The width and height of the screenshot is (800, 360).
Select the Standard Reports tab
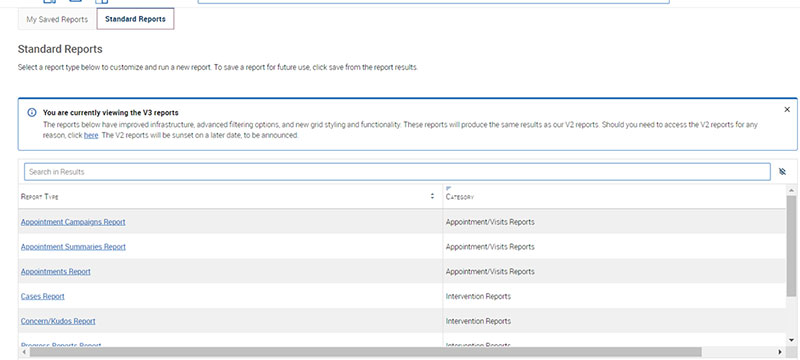135,19
